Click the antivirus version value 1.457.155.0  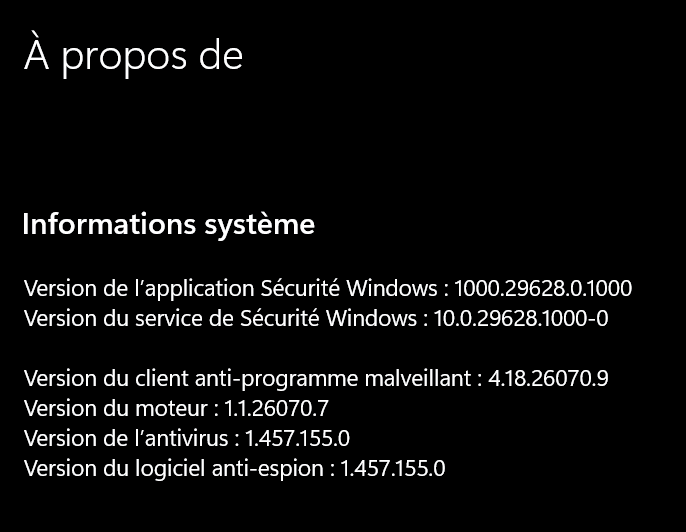tap(297, 438)
